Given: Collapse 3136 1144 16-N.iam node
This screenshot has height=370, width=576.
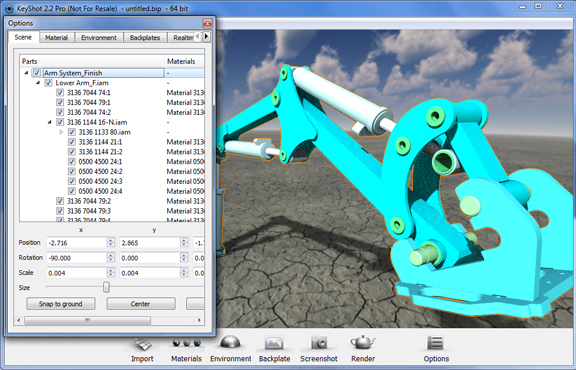Looking at the screenshot, I should [50, 122].
